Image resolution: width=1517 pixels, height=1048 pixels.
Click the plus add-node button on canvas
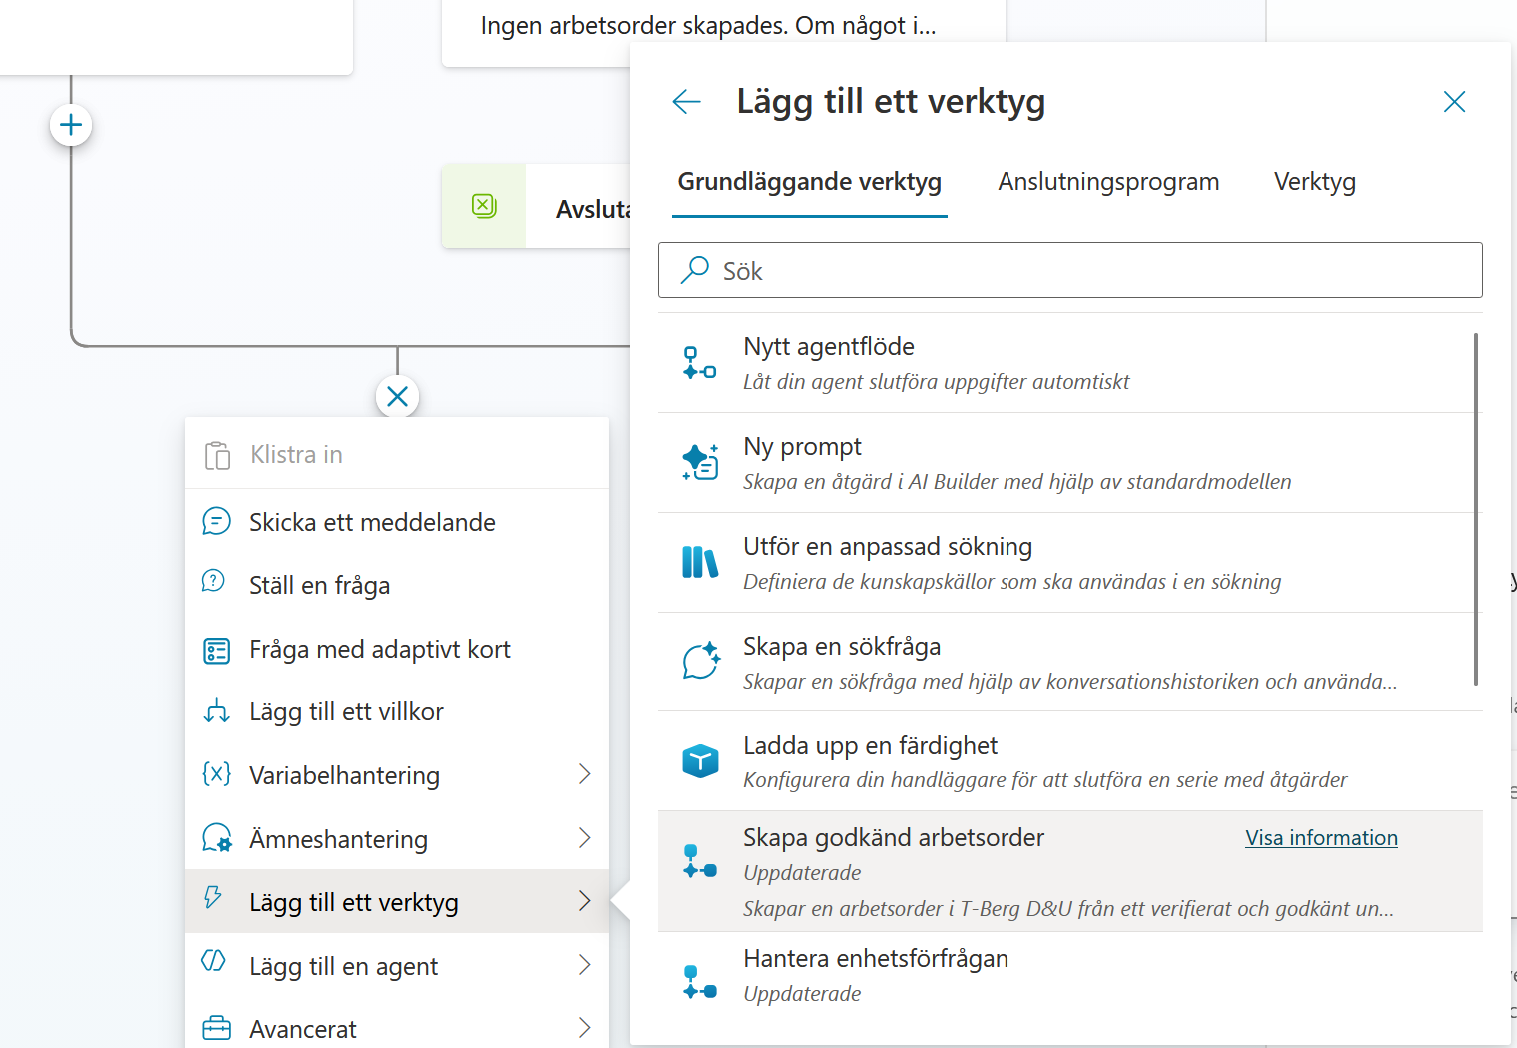71,125
